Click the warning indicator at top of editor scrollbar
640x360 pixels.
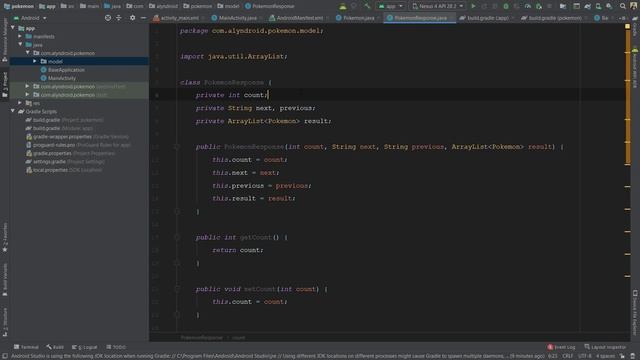pos(627,27)
